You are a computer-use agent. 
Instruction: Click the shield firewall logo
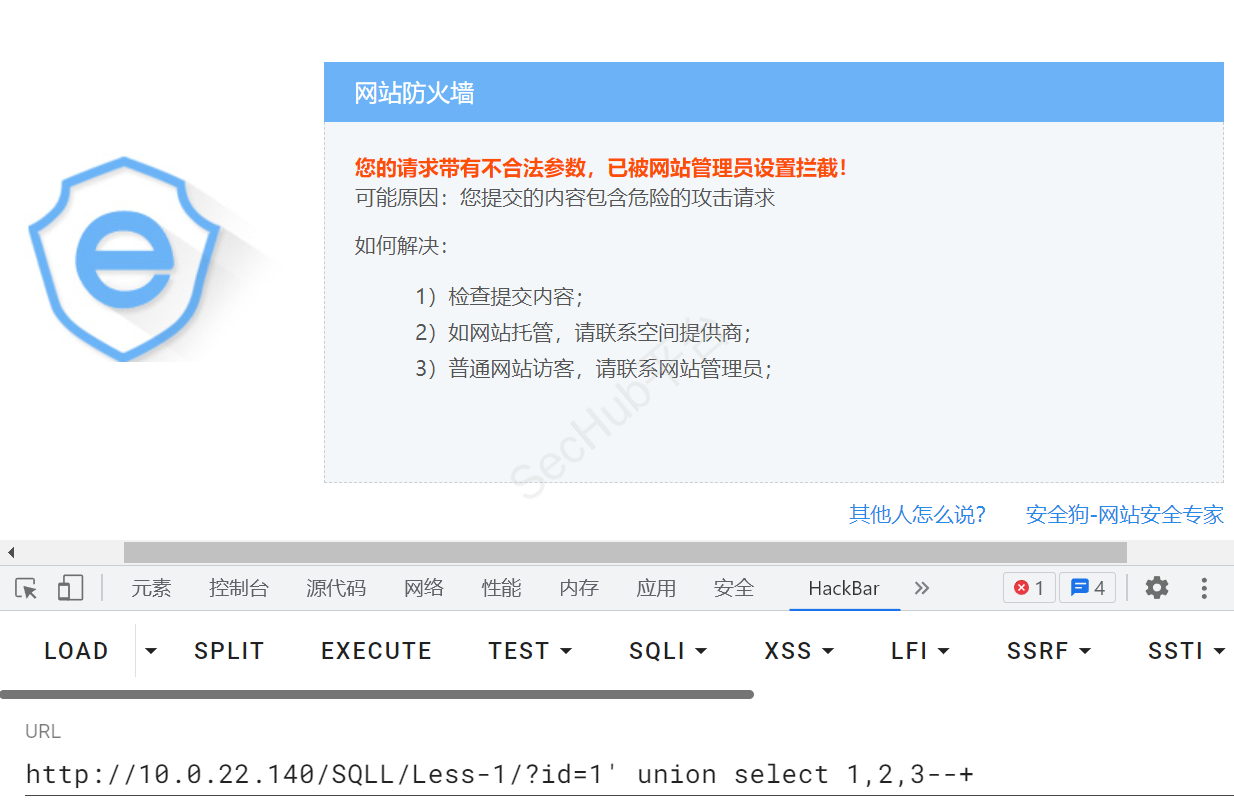tap(124, 258)
